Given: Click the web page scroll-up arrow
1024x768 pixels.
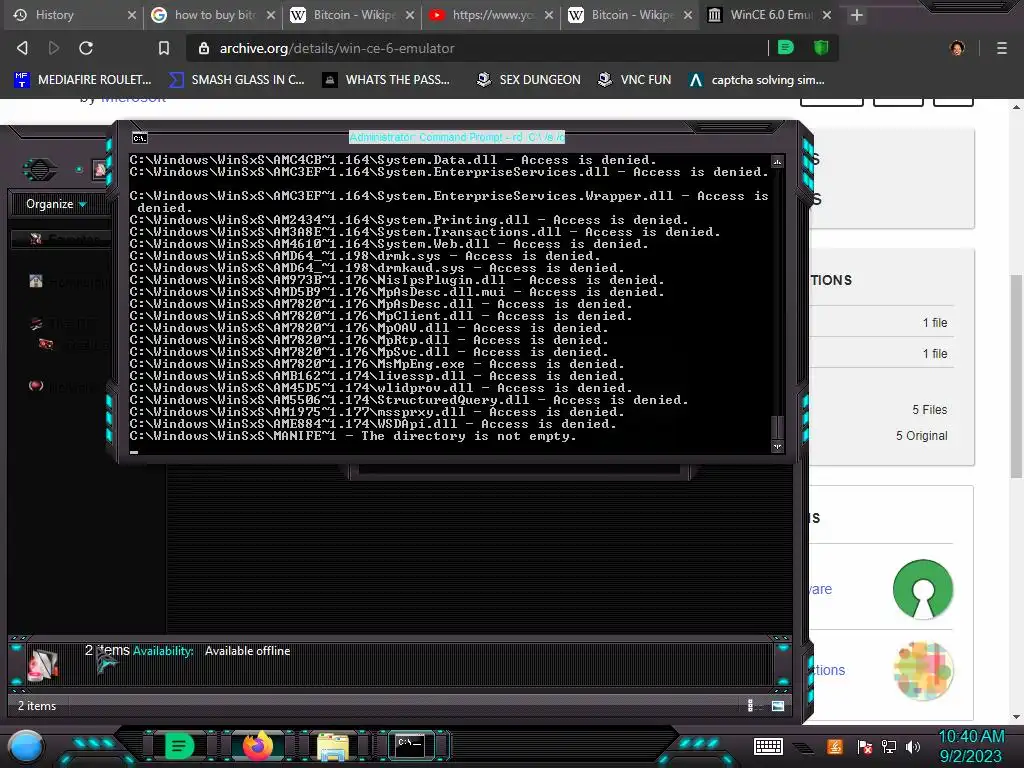Looking at the screenshot, I should click(1017, 107).
